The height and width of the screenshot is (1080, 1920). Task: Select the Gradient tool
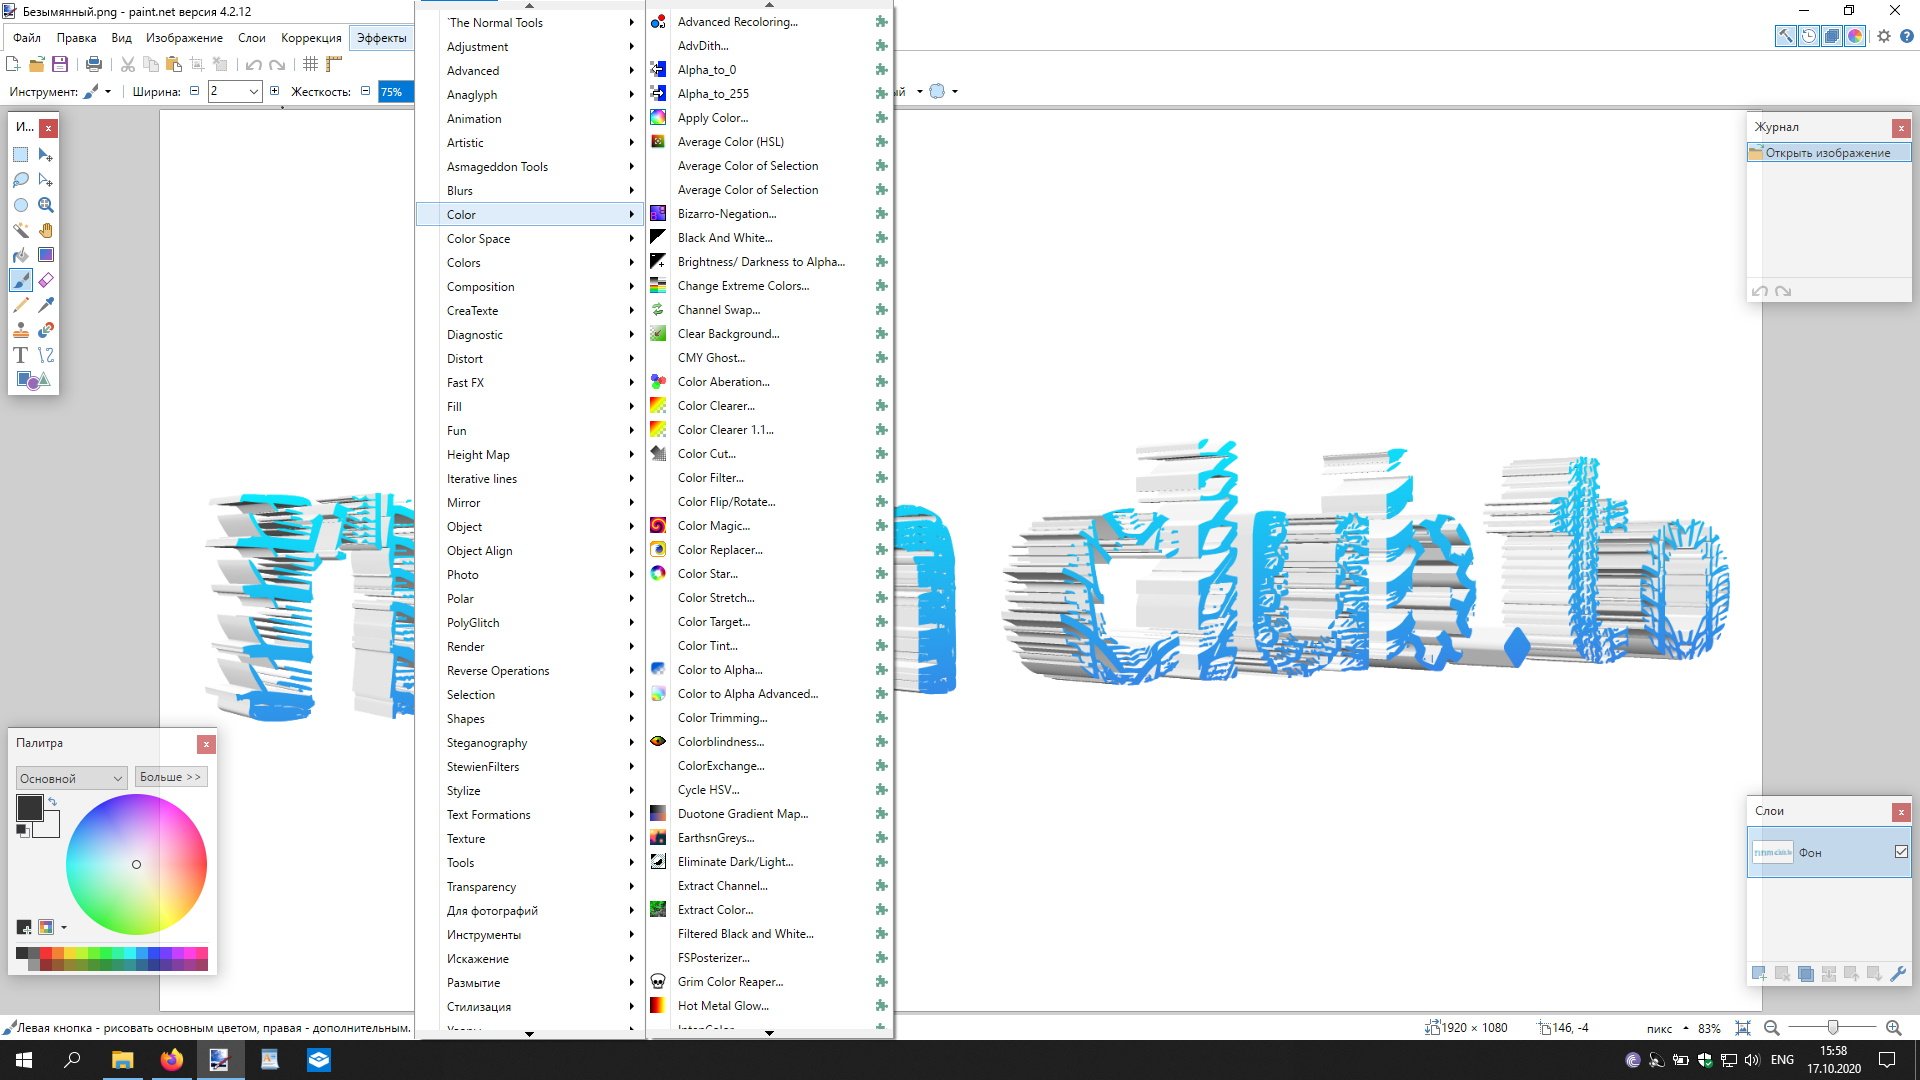click(46, 255)
